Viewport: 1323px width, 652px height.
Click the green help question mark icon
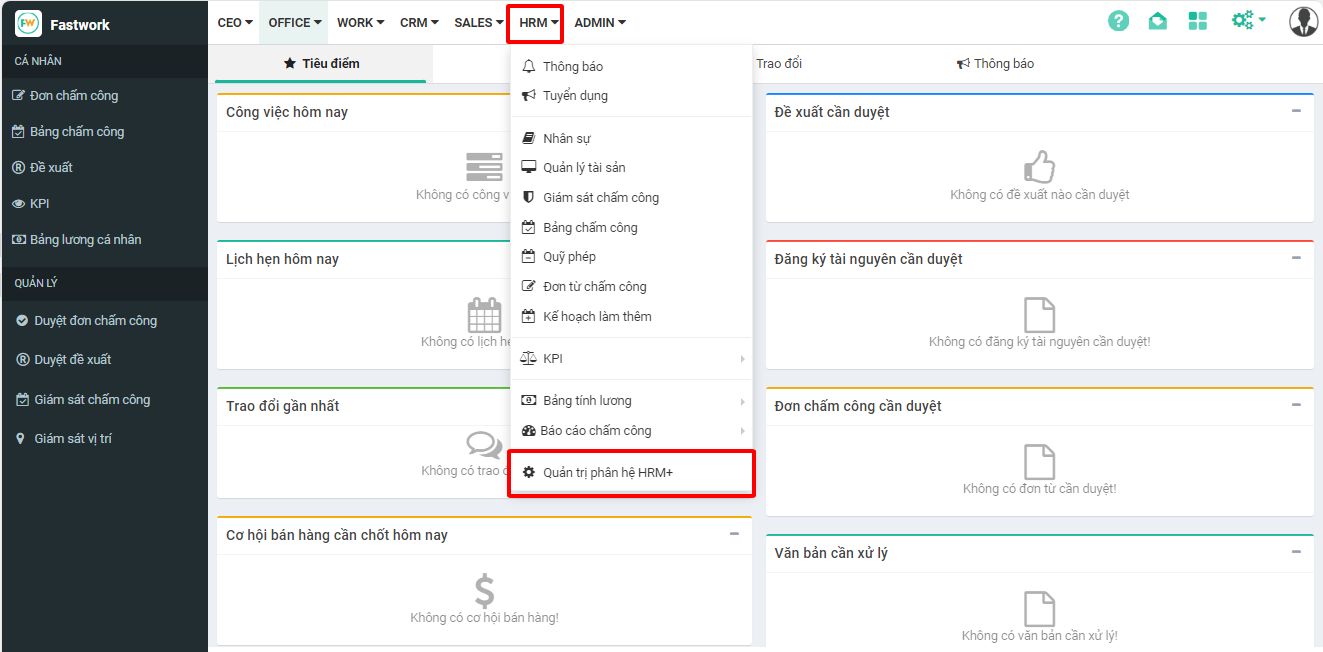pos(1118,21)
